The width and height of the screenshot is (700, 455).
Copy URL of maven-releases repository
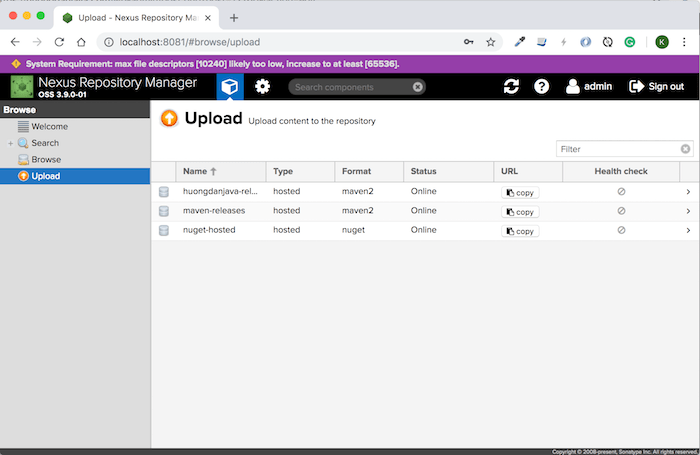click(x=520, y=212)
